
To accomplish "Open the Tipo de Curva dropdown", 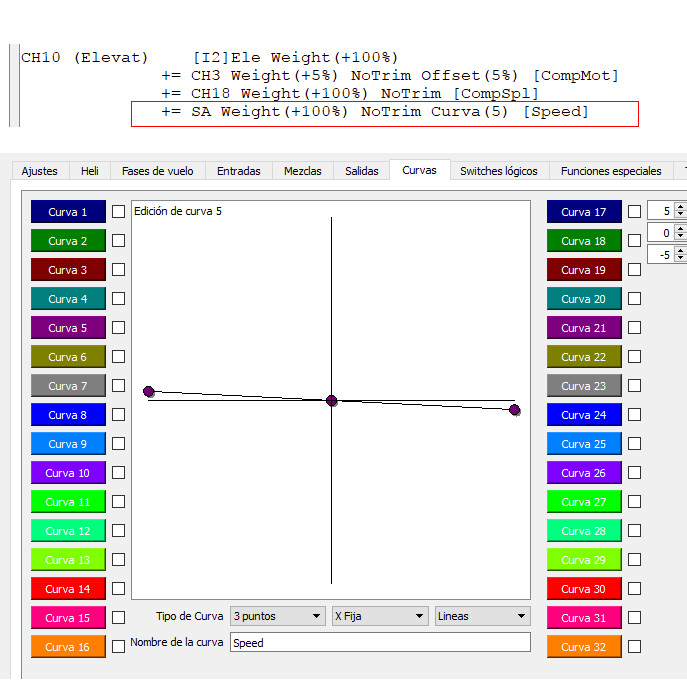I will [277, 616].
